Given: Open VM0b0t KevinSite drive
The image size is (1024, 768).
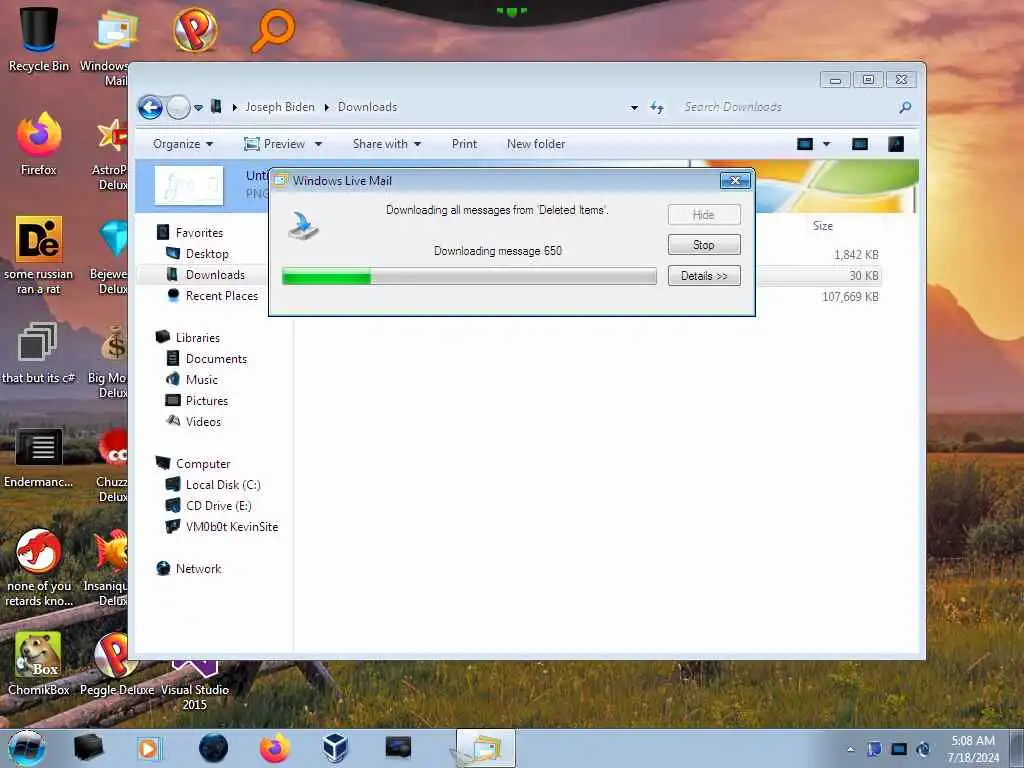Looking at the screenshot, I should (232, 526).
